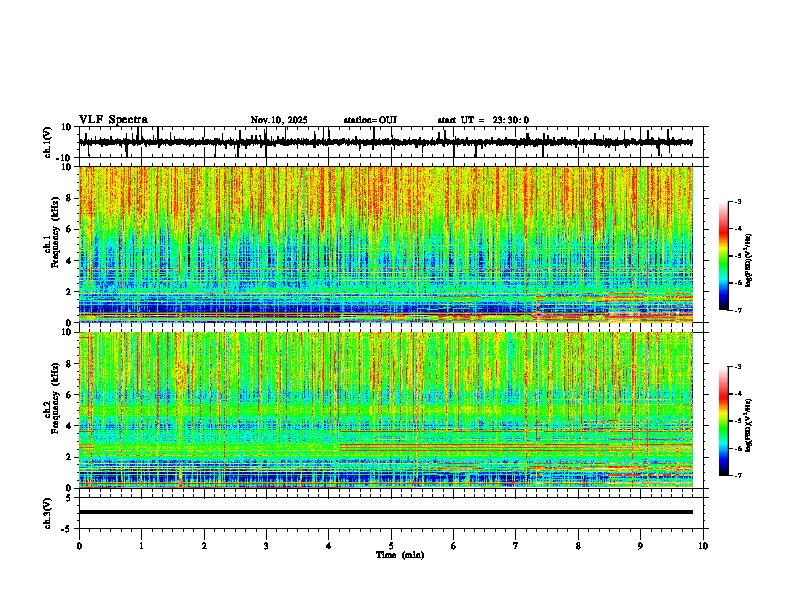This screenshot has width=792, height=612.
Task: Click the 'station=OUJ' label
Action: [x=370, y=120]
